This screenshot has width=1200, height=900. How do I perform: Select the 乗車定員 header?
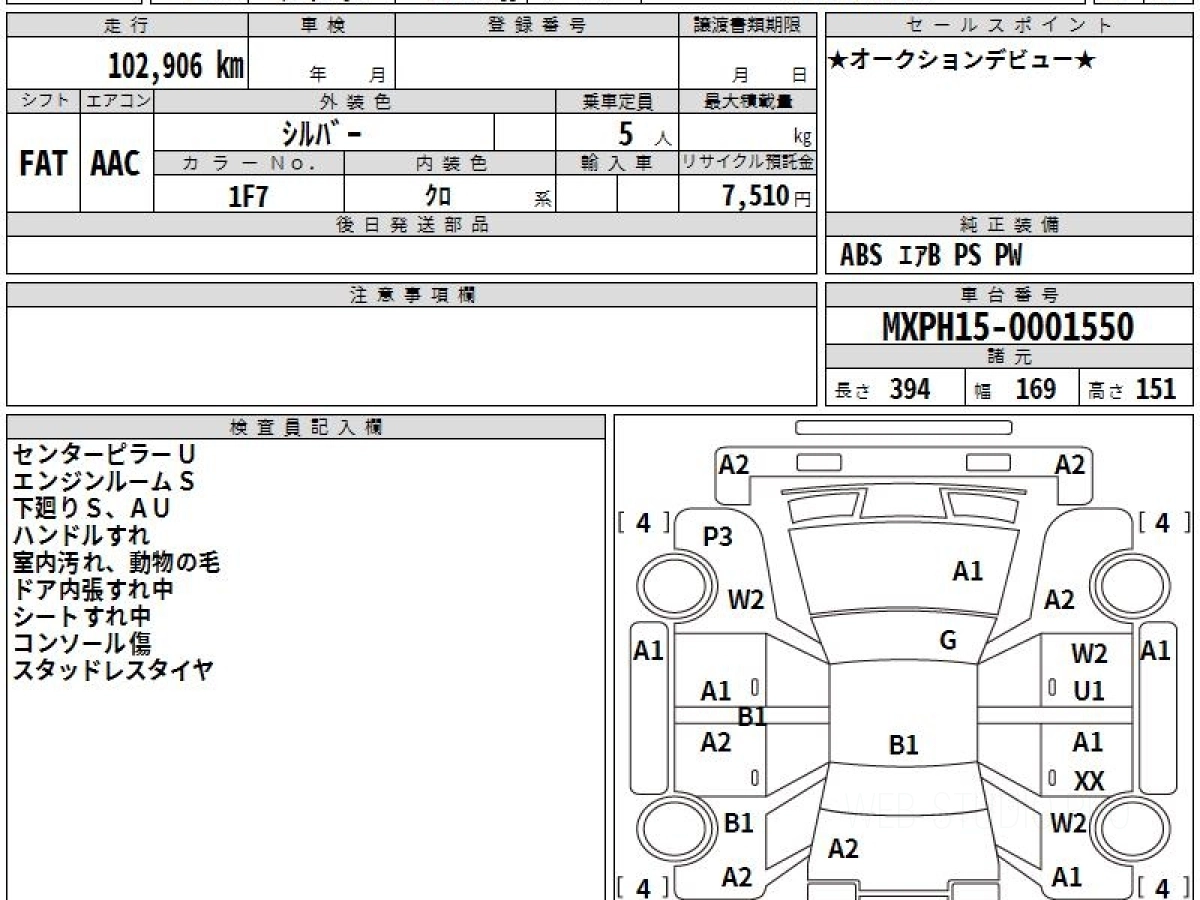[617, 101]
